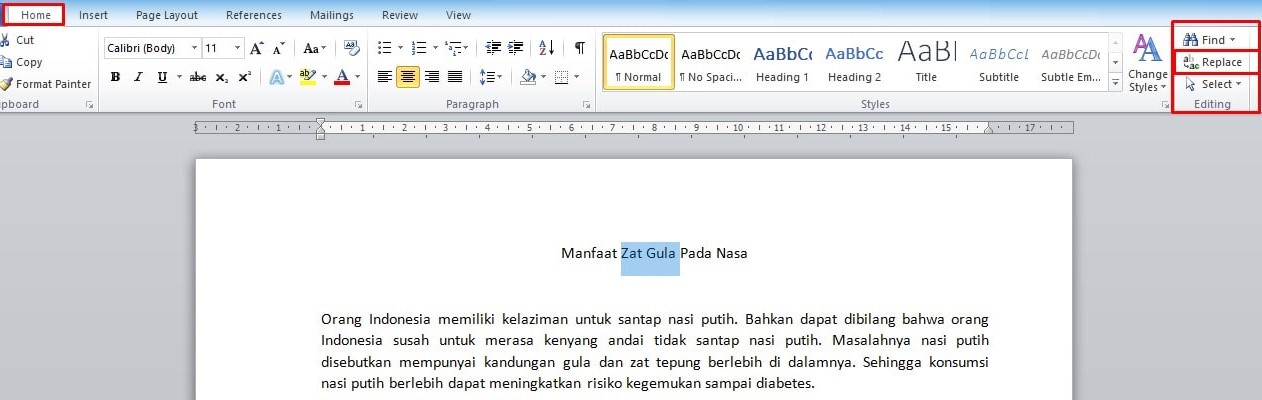Viewport: 1262px width, 400px height.
Task: Click the Strikethrough icon
Action: click(198, 77)
